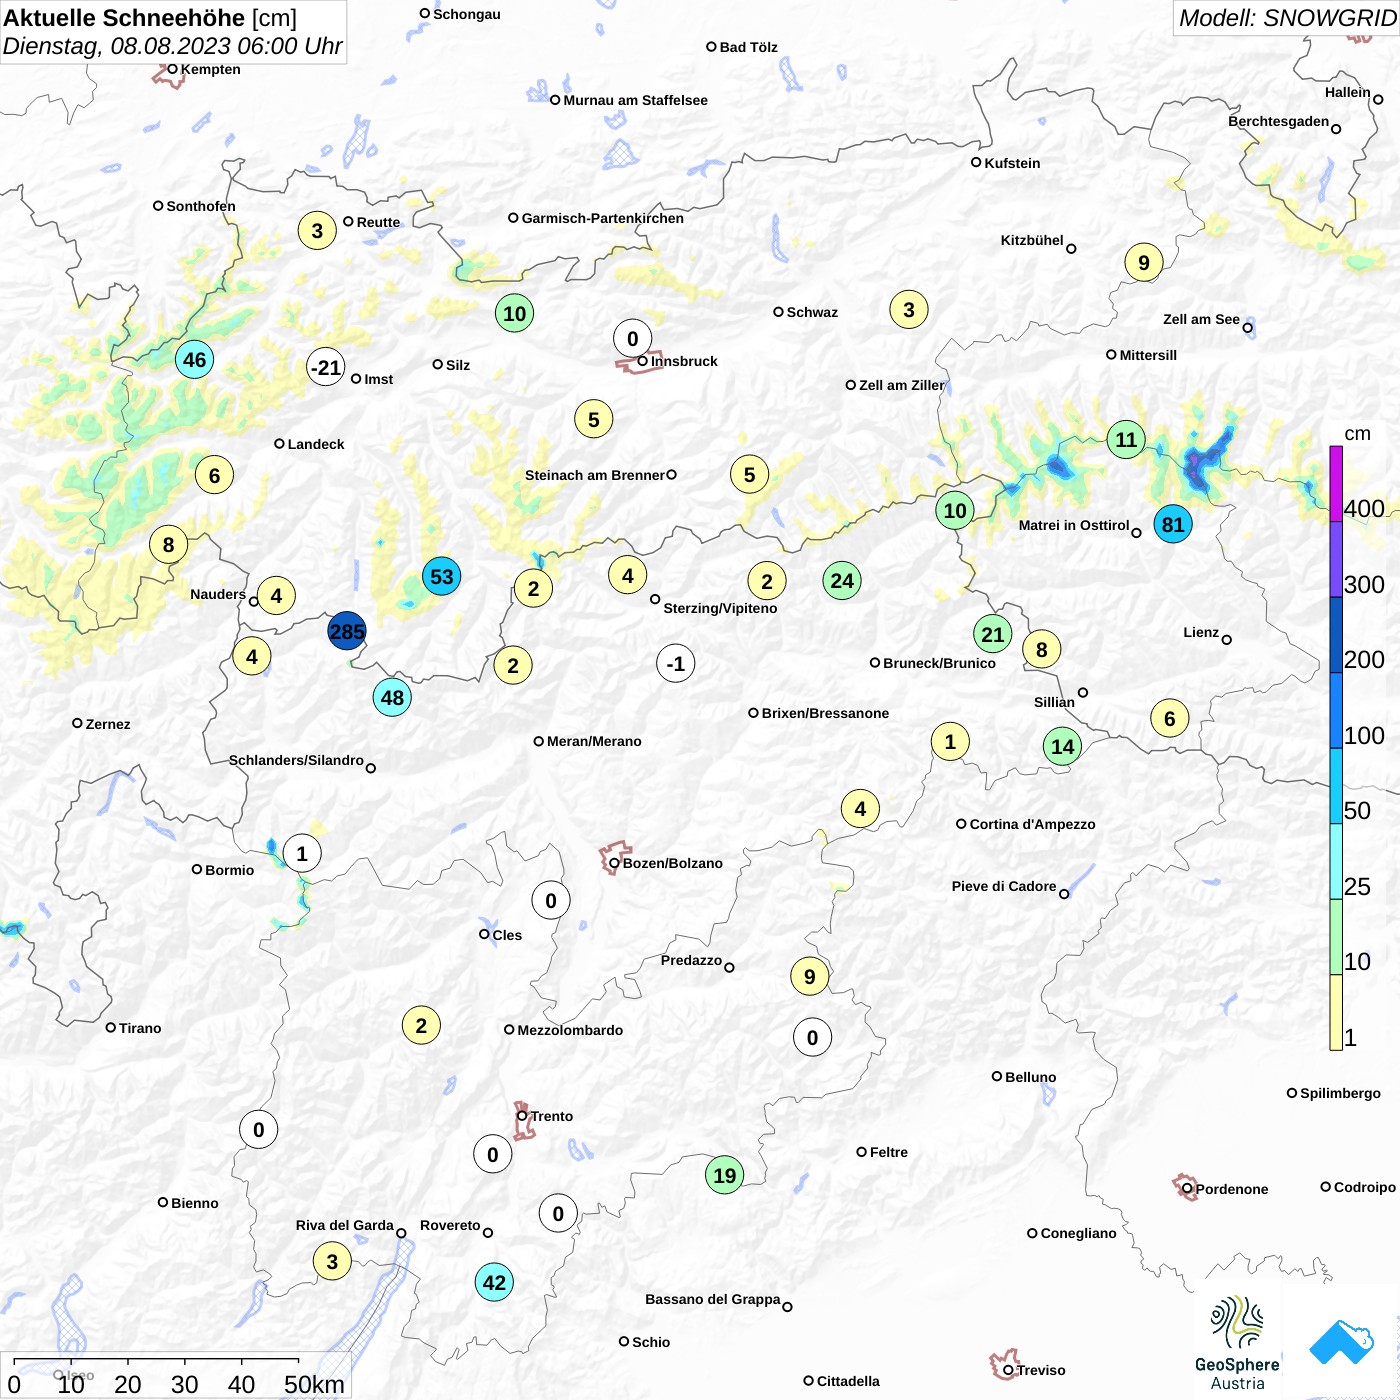
Task: Click the Steinach am Brenner label
Action: pyautogui.click(x=594, y=475)
